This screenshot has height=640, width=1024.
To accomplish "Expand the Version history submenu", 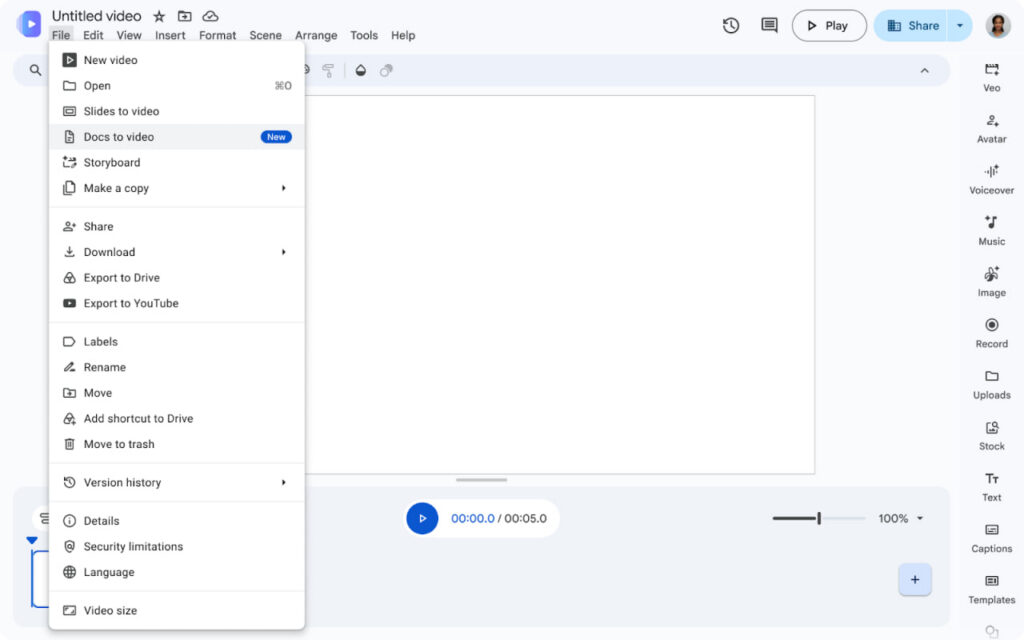I will pos(283,483).
